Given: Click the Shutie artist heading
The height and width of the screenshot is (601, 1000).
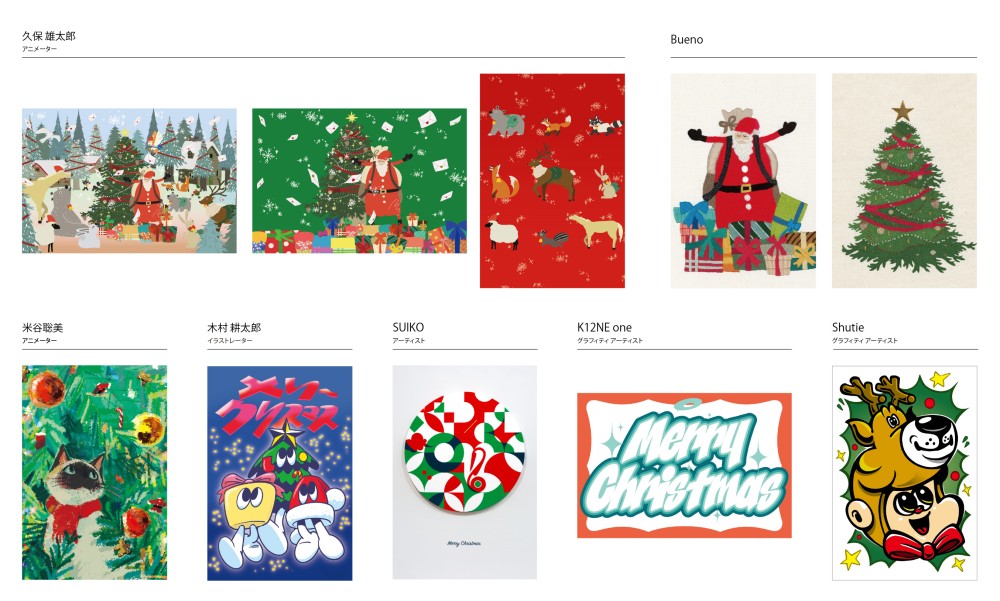Looking at the screenshot, I should [848, 327].
